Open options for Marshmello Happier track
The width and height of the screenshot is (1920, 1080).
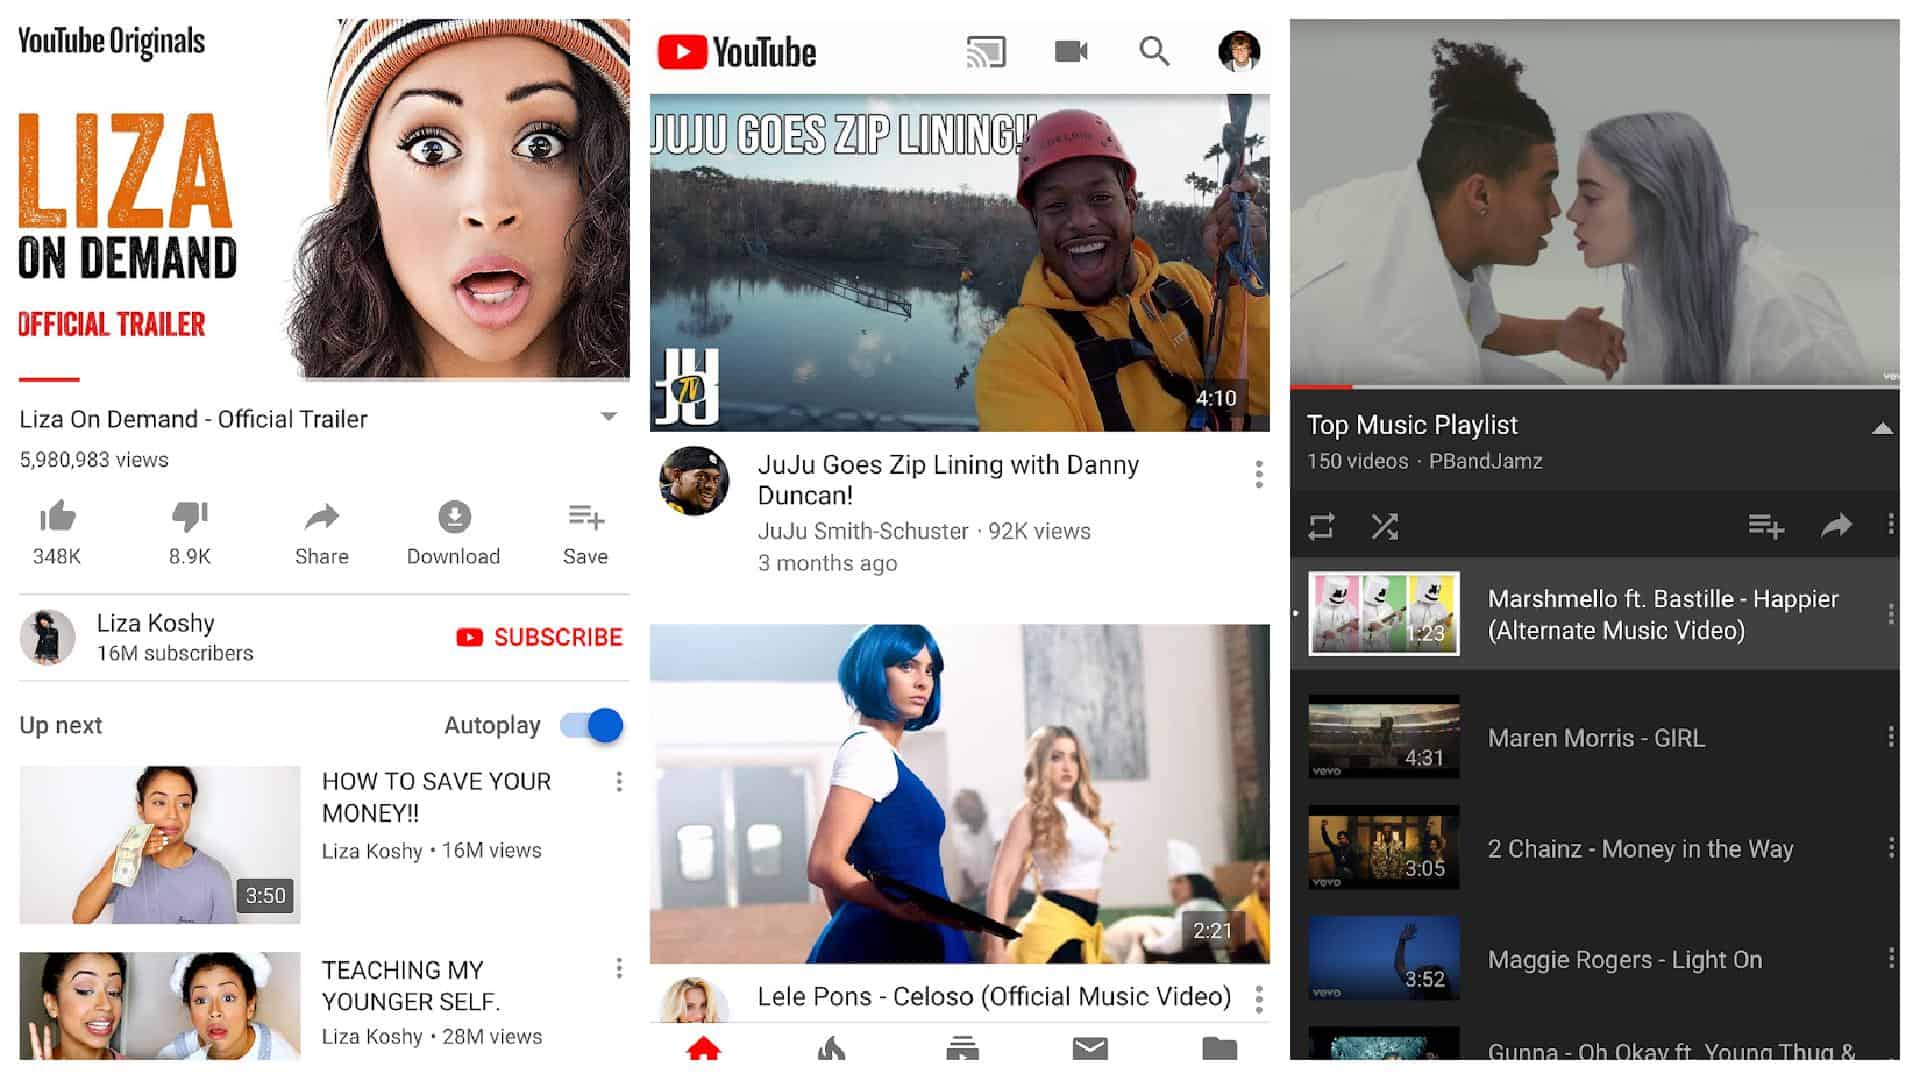click(1890, 614)
